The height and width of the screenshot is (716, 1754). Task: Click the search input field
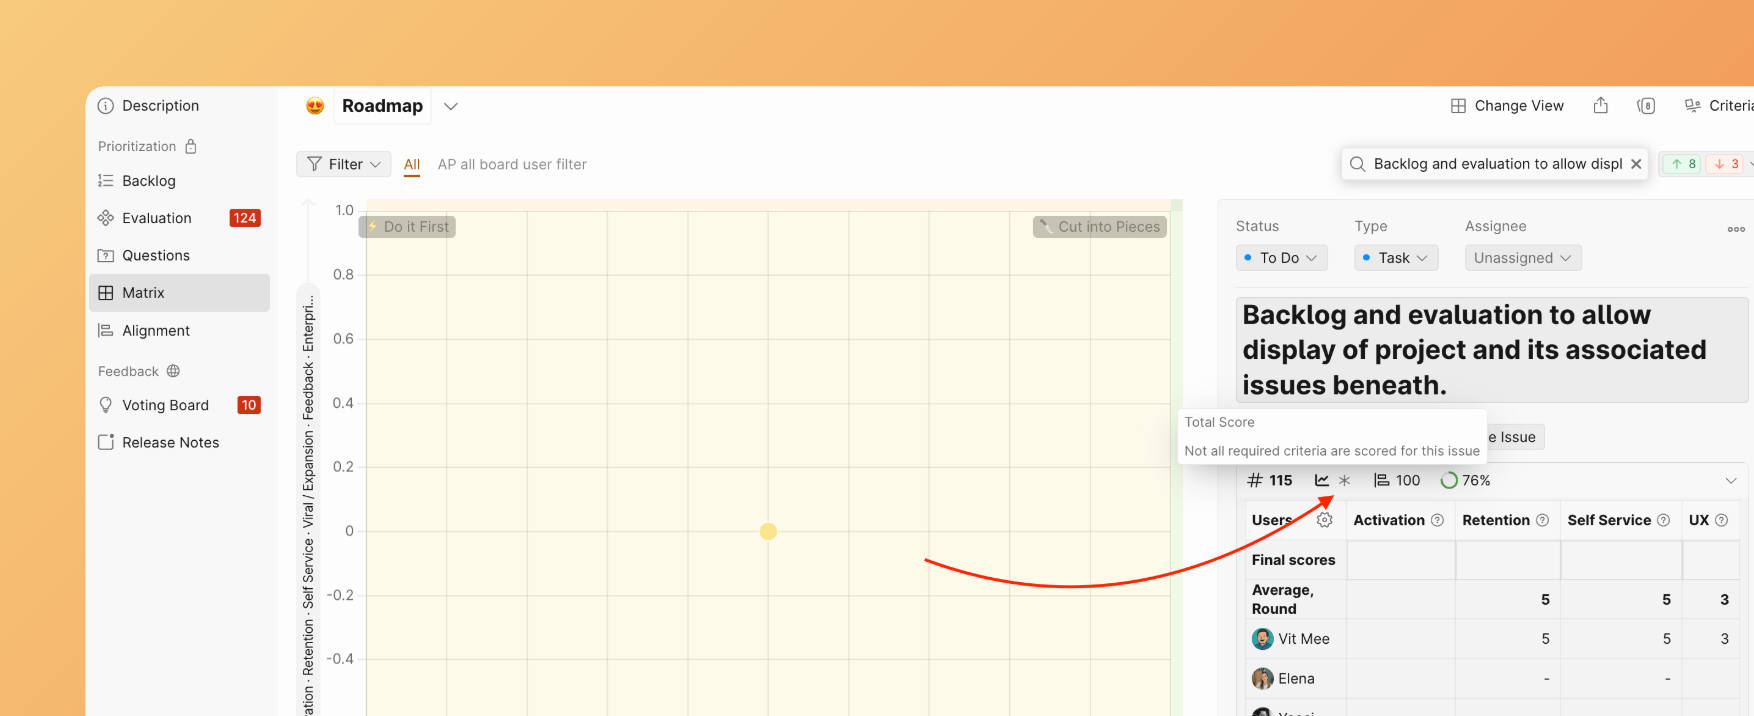click(x=1495, y=164)
